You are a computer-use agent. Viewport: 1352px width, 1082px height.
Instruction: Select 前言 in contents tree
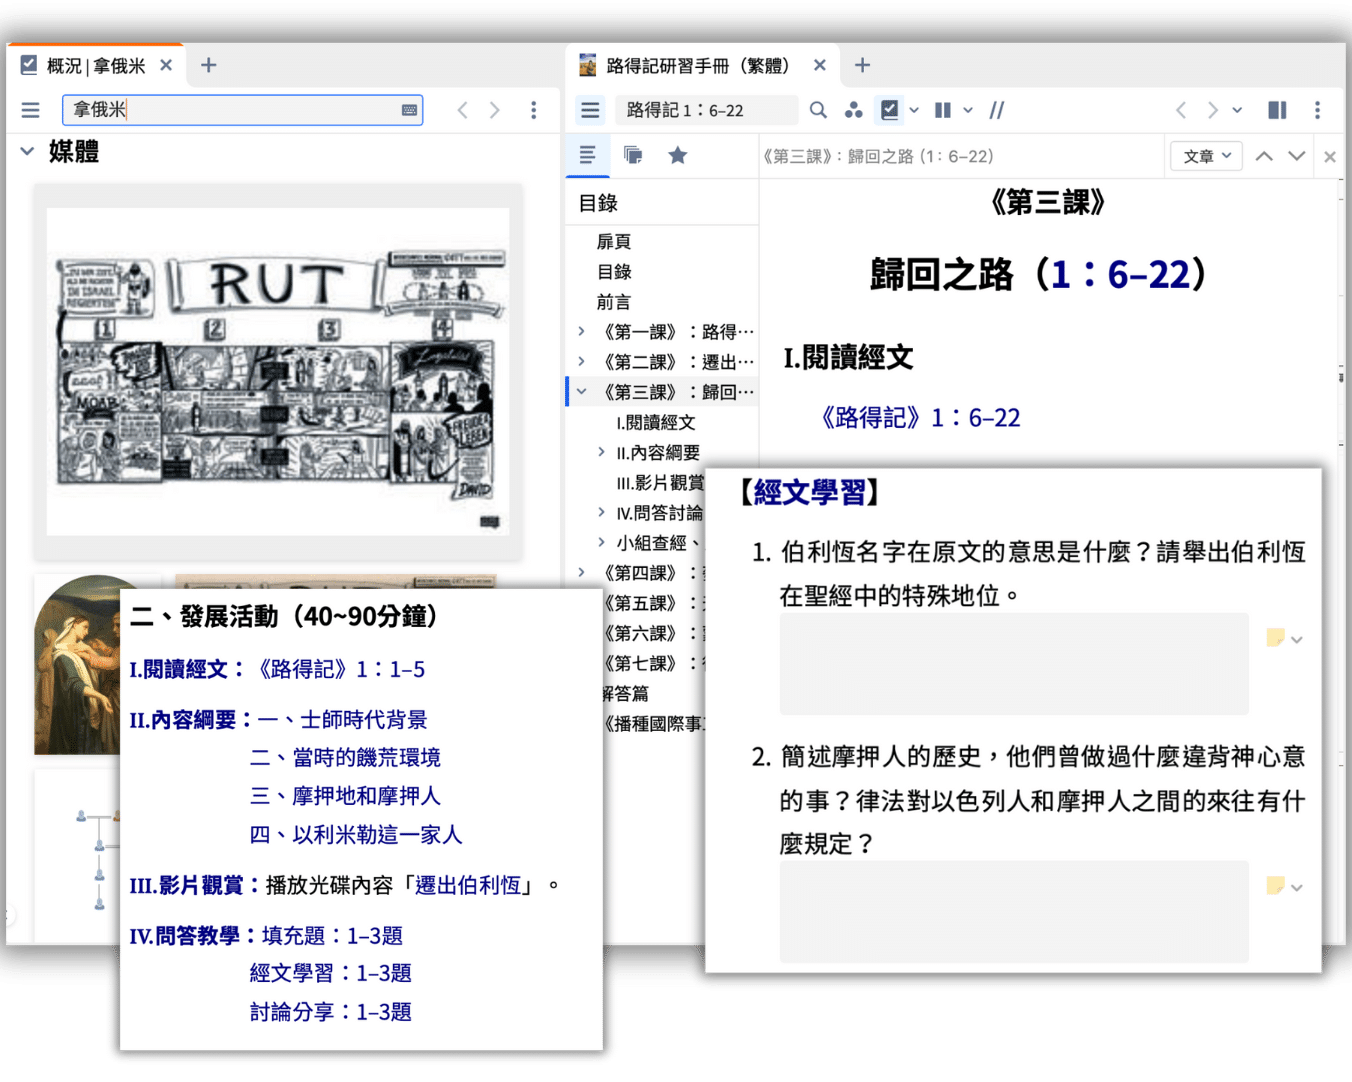614,302
